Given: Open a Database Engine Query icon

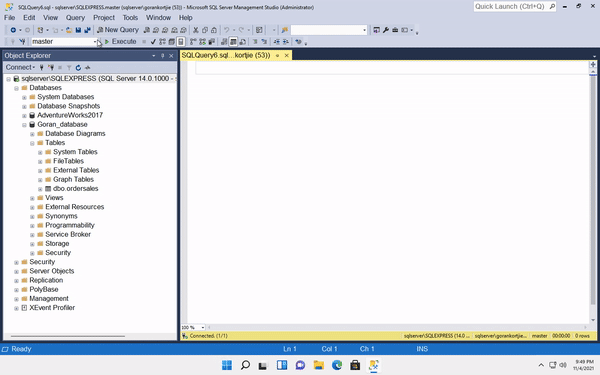Looking at the screenshot, I should click(x=147, y=30).
